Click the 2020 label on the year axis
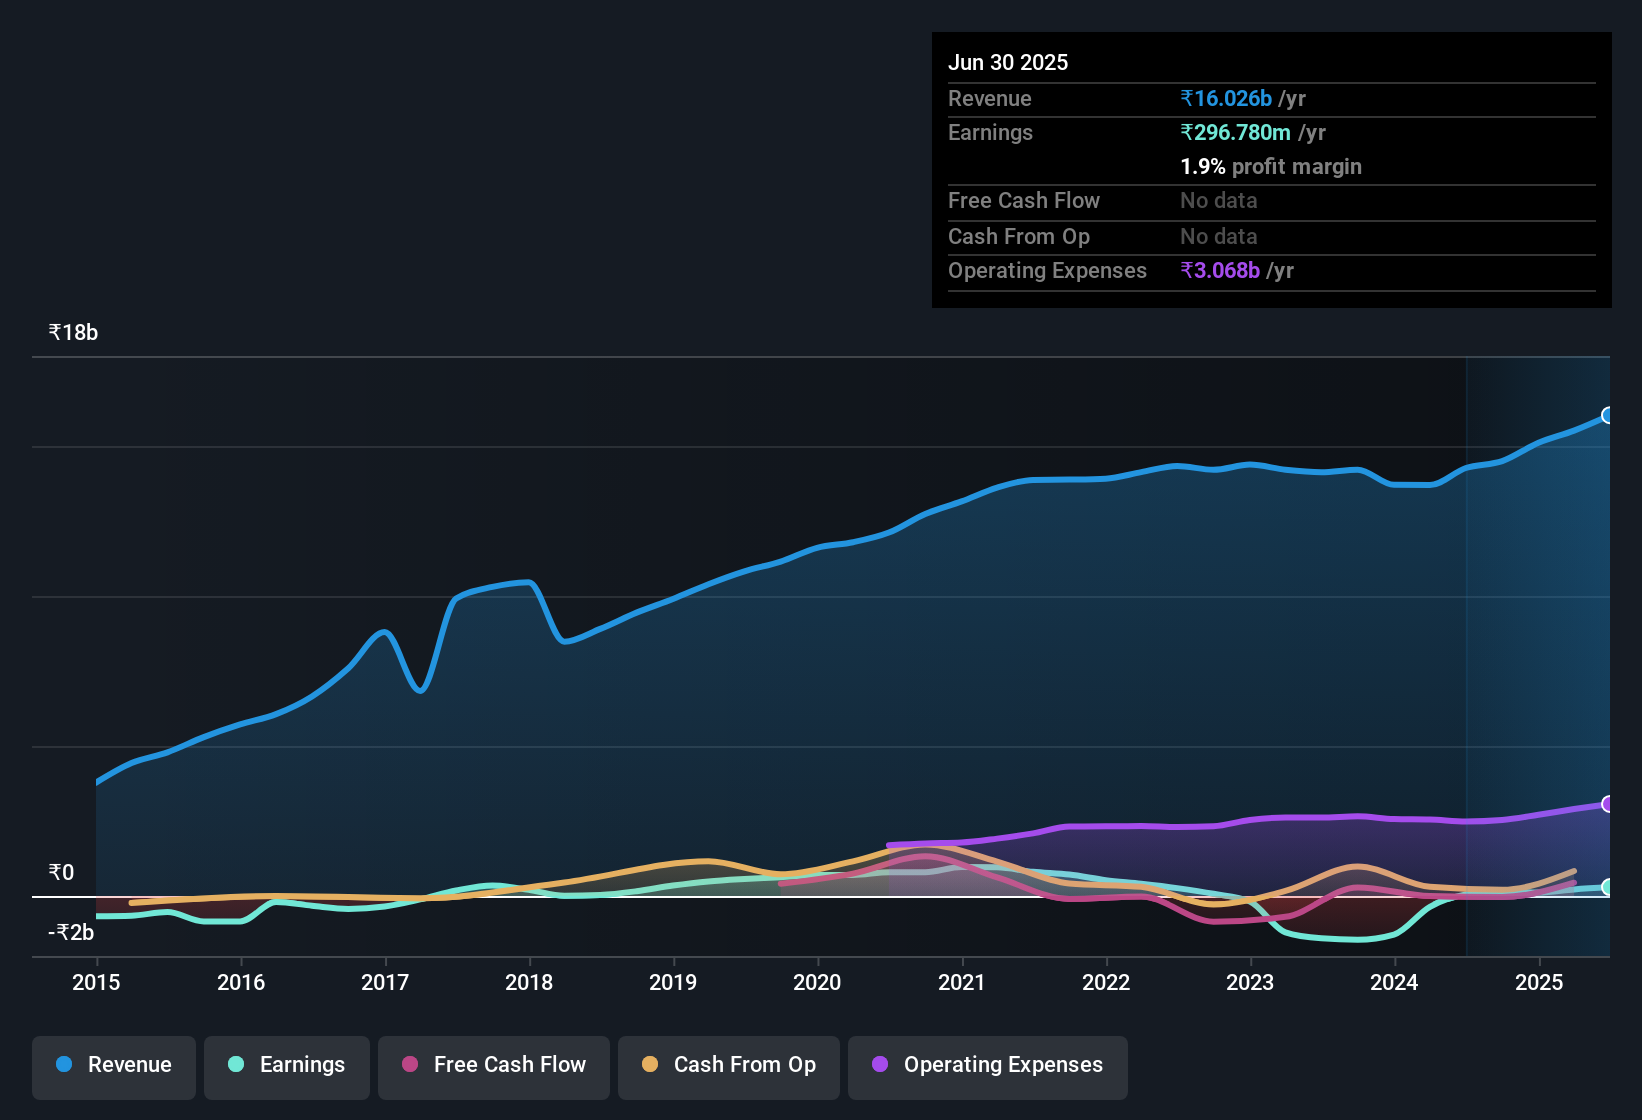Screen dimensions: 1642x1120 click(817, 982)
